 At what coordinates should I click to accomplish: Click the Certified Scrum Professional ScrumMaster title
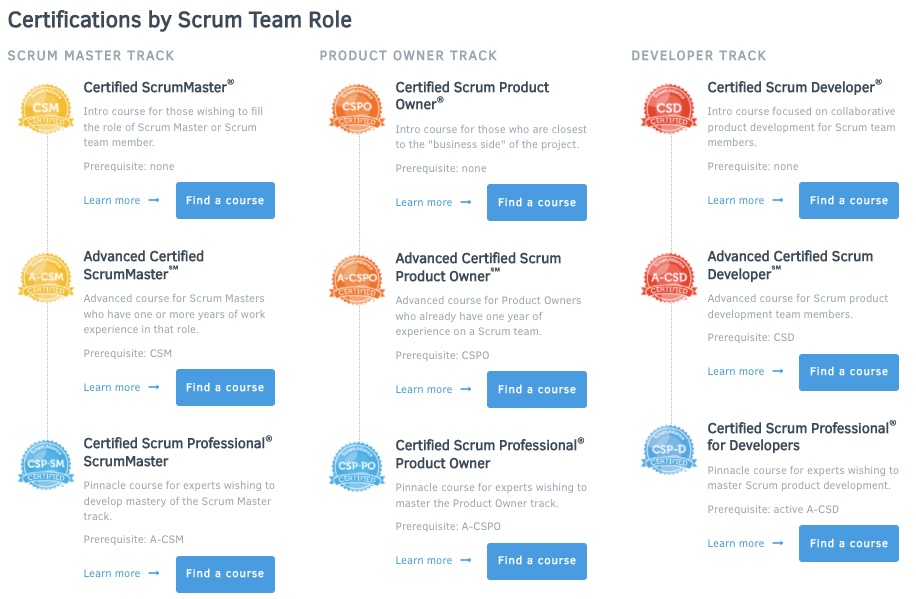(177, 452)
